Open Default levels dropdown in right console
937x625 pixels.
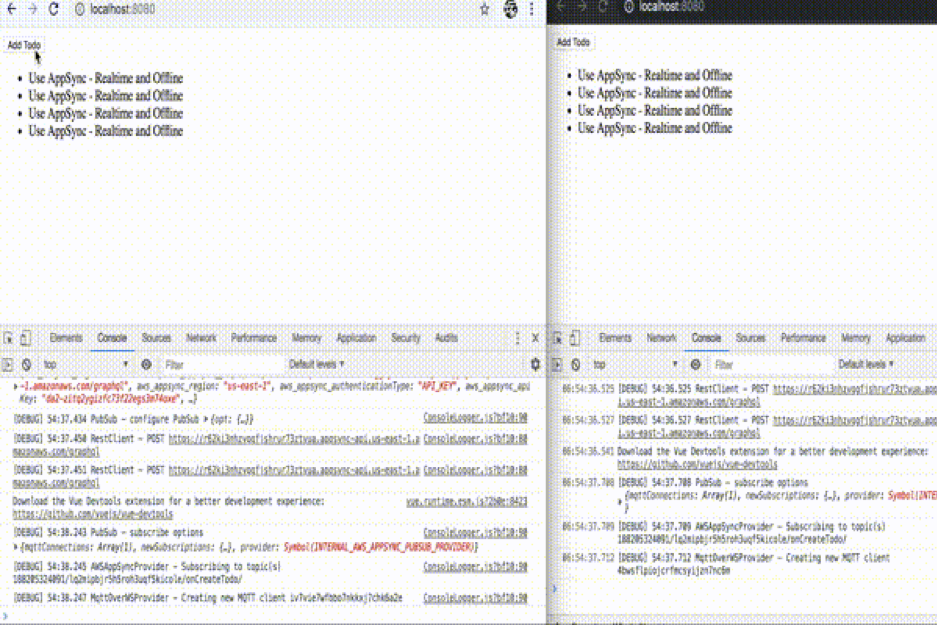865,364
